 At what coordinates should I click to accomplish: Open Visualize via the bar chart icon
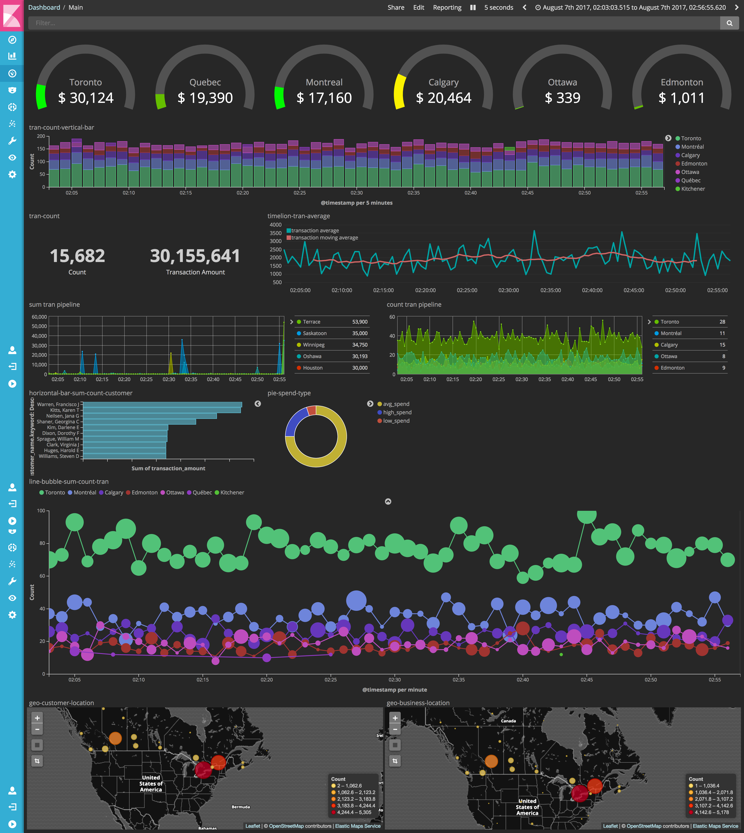(x=12, y=56)
